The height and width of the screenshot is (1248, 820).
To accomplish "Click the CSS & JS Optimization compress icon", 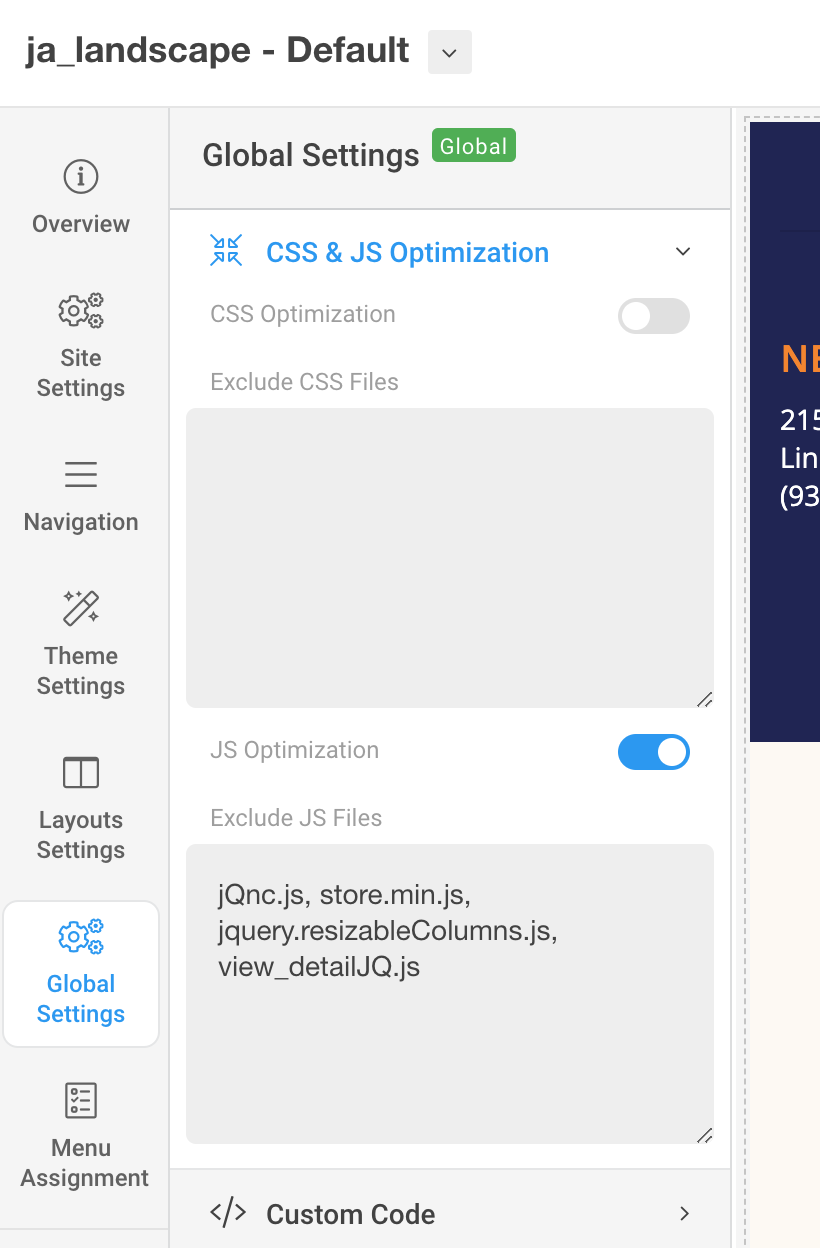I will (226, 251).
